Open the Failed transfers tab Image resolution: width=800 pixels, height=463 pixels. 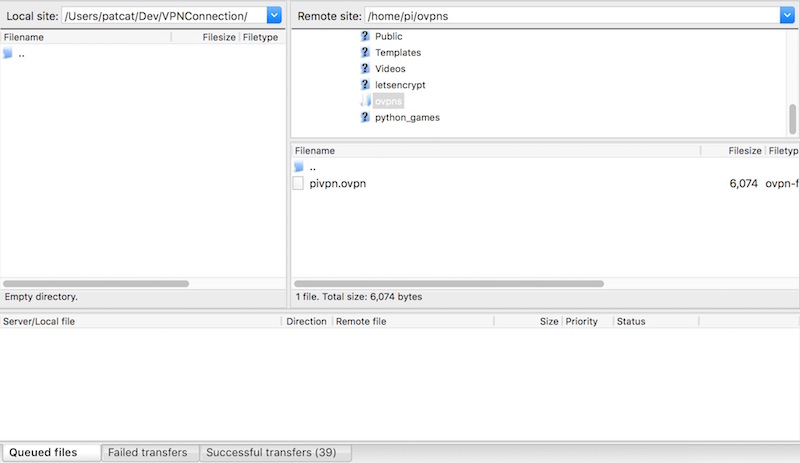tap(150, 453)
